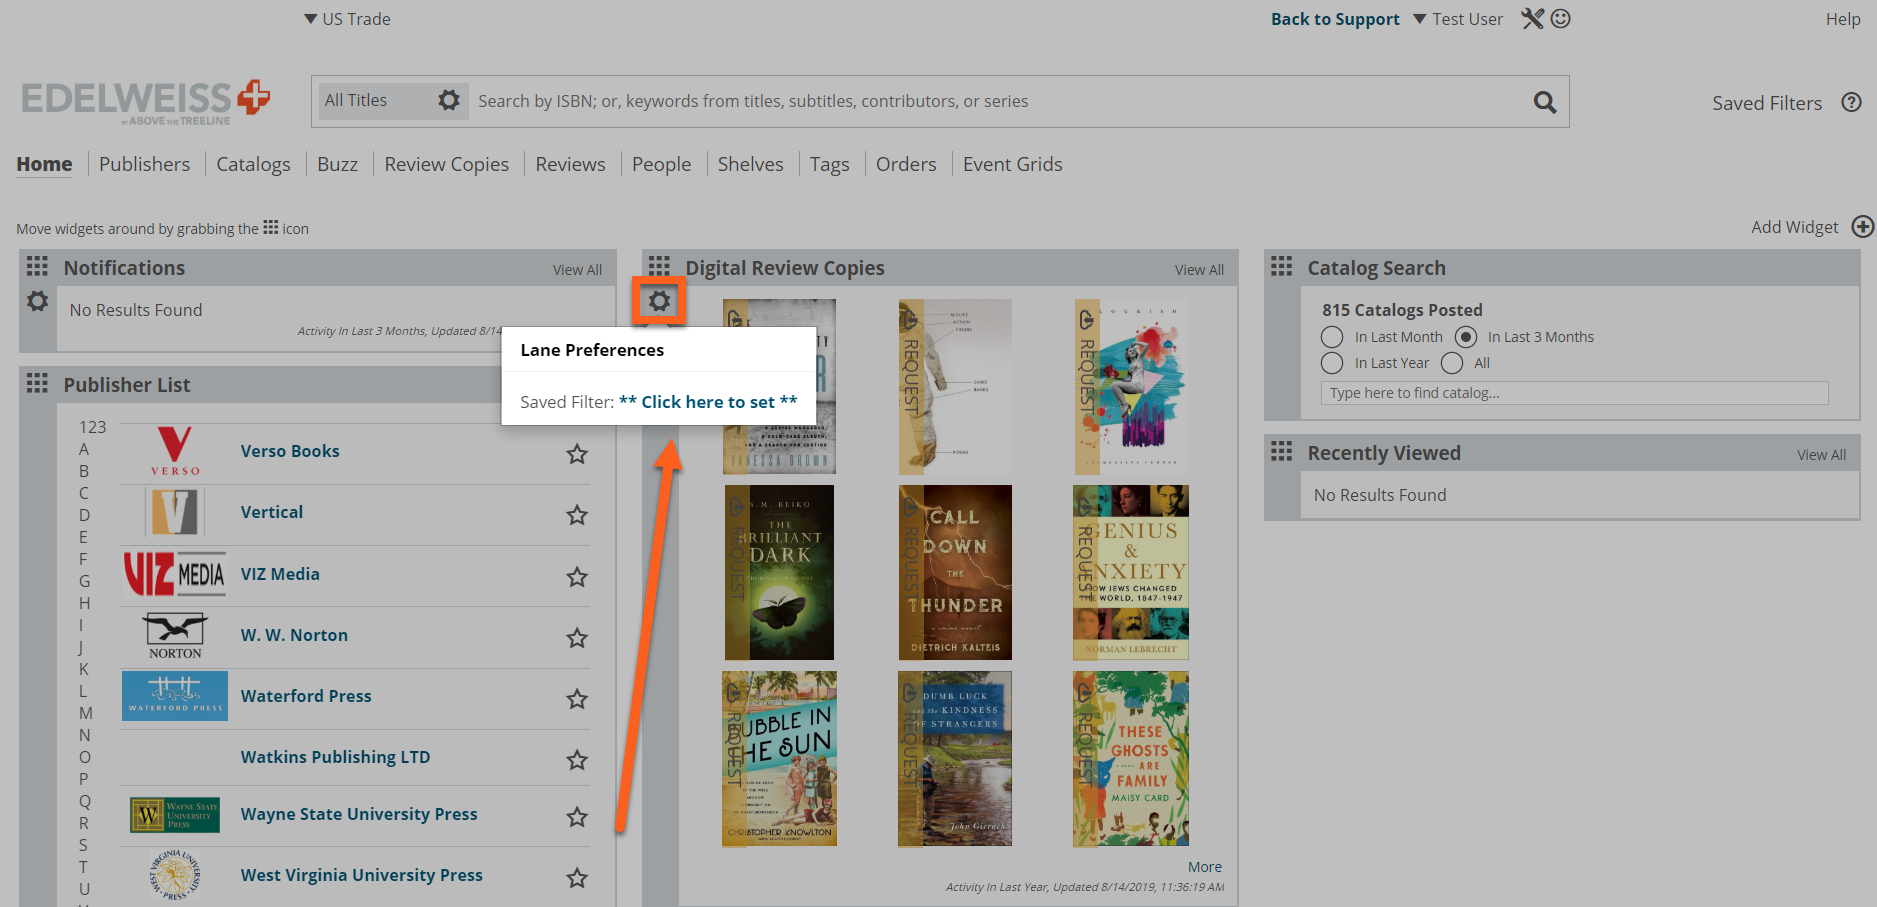This screenshot has width=1877, height=907.
Task: Click the Verso Books logo
Action: pos(175,452)
